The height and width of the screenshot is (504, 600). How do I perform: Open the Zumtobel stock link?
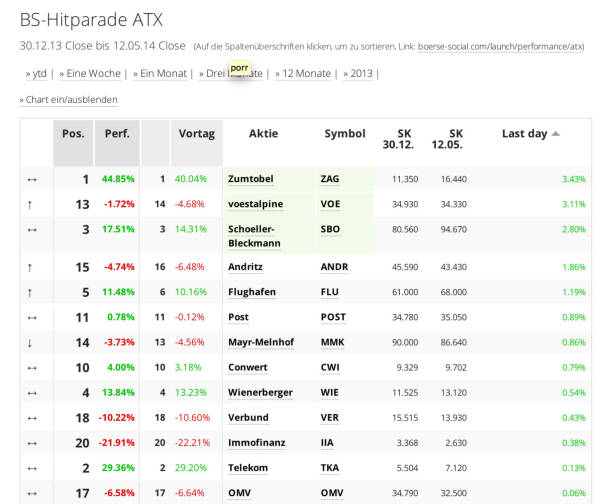[x=250, y=179]
